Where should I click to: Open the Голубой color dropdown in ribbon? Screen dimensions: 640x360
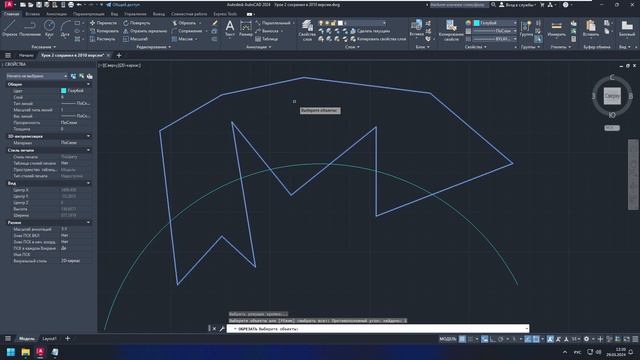point(495,23)
